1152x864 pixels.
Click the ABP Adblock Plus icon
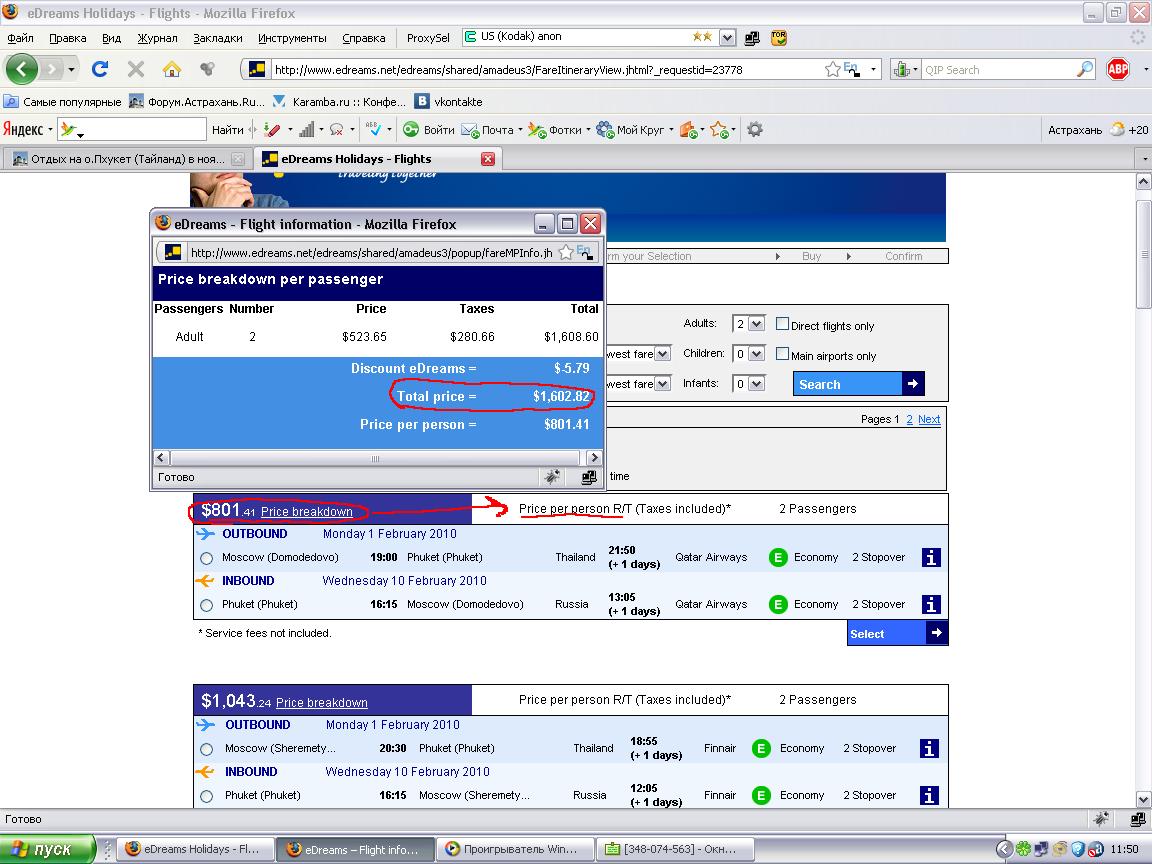pos(1117,69)
